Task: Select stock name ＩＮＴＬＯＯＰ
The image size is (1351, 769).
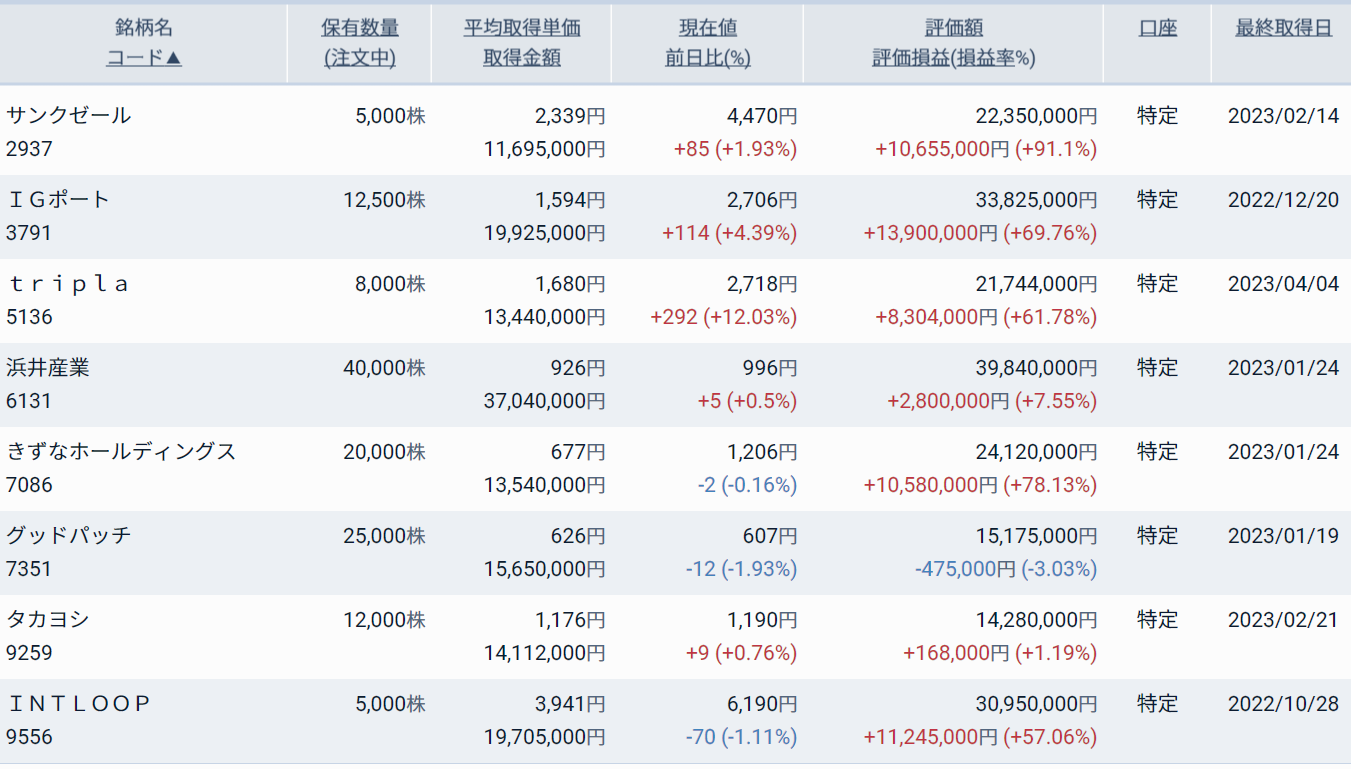Action: 78,703
